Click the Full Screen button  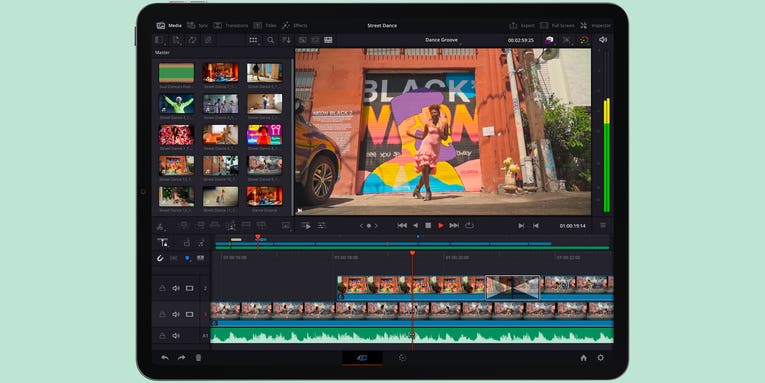(x=557, y=25)
